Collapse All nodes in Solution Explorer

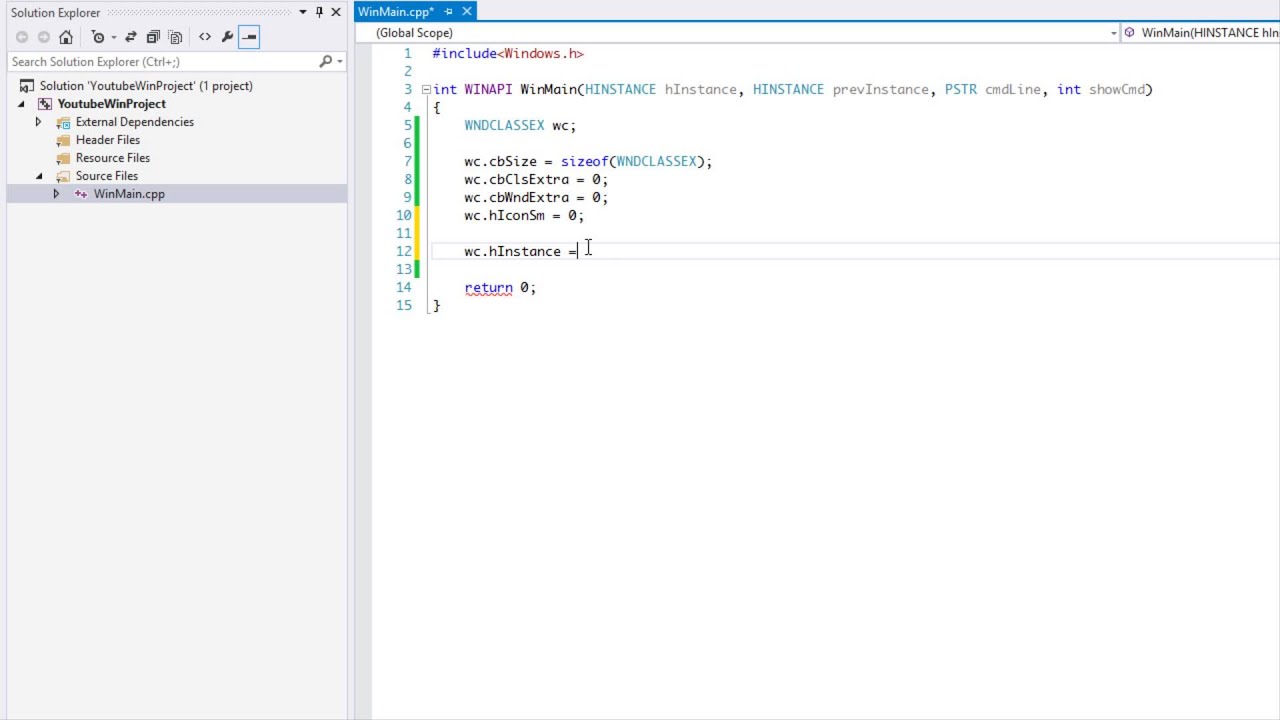coord(153,37)
